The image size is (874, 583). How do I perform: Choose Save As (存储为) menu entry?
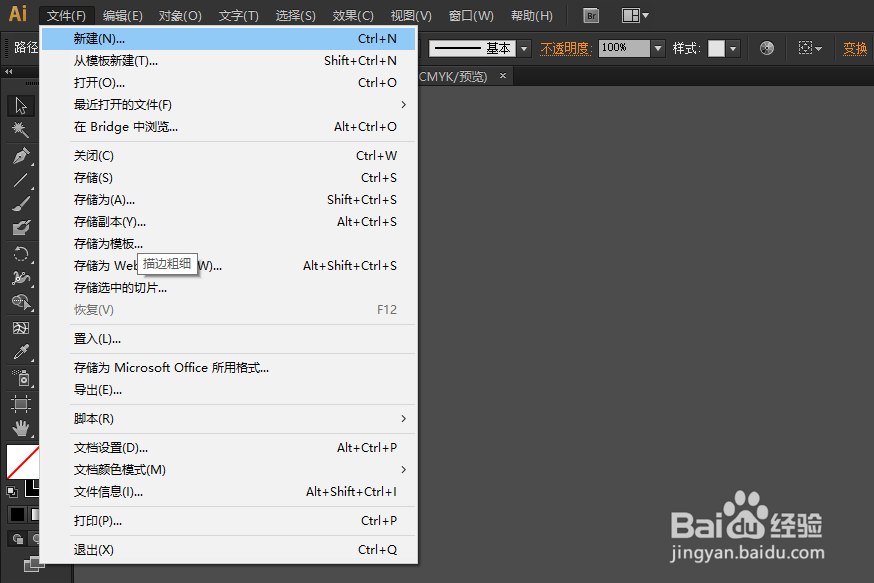229,200
